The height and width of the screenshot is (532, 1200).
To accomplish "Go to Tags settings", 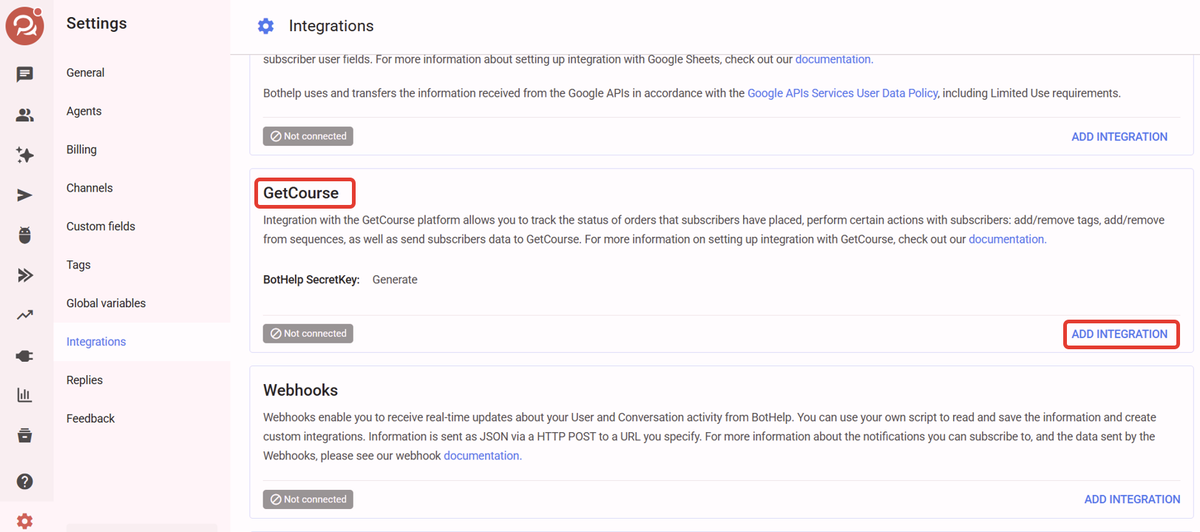I will click(x=78, y=265).
